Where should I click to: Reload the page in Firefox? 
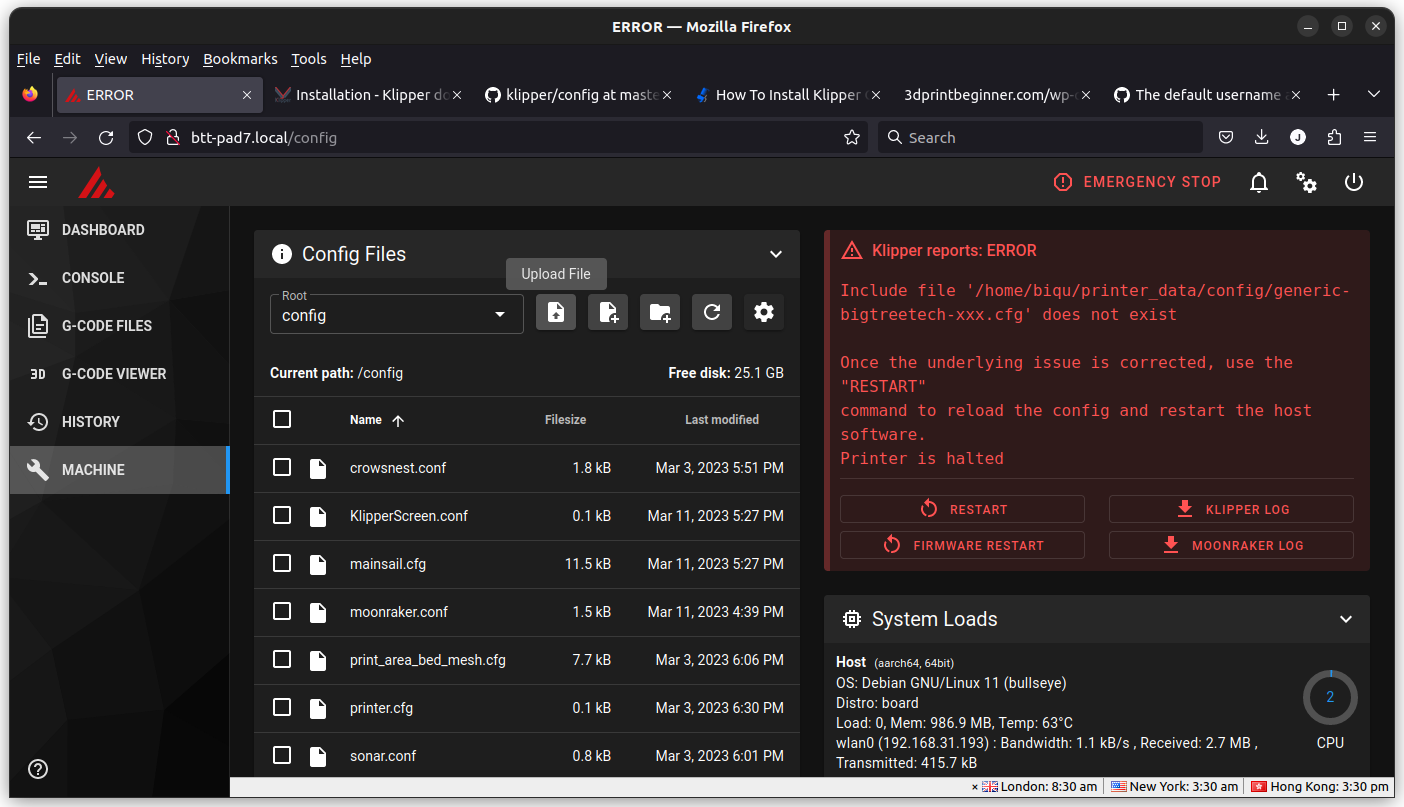pyautogui.click(x=106, y=138)
